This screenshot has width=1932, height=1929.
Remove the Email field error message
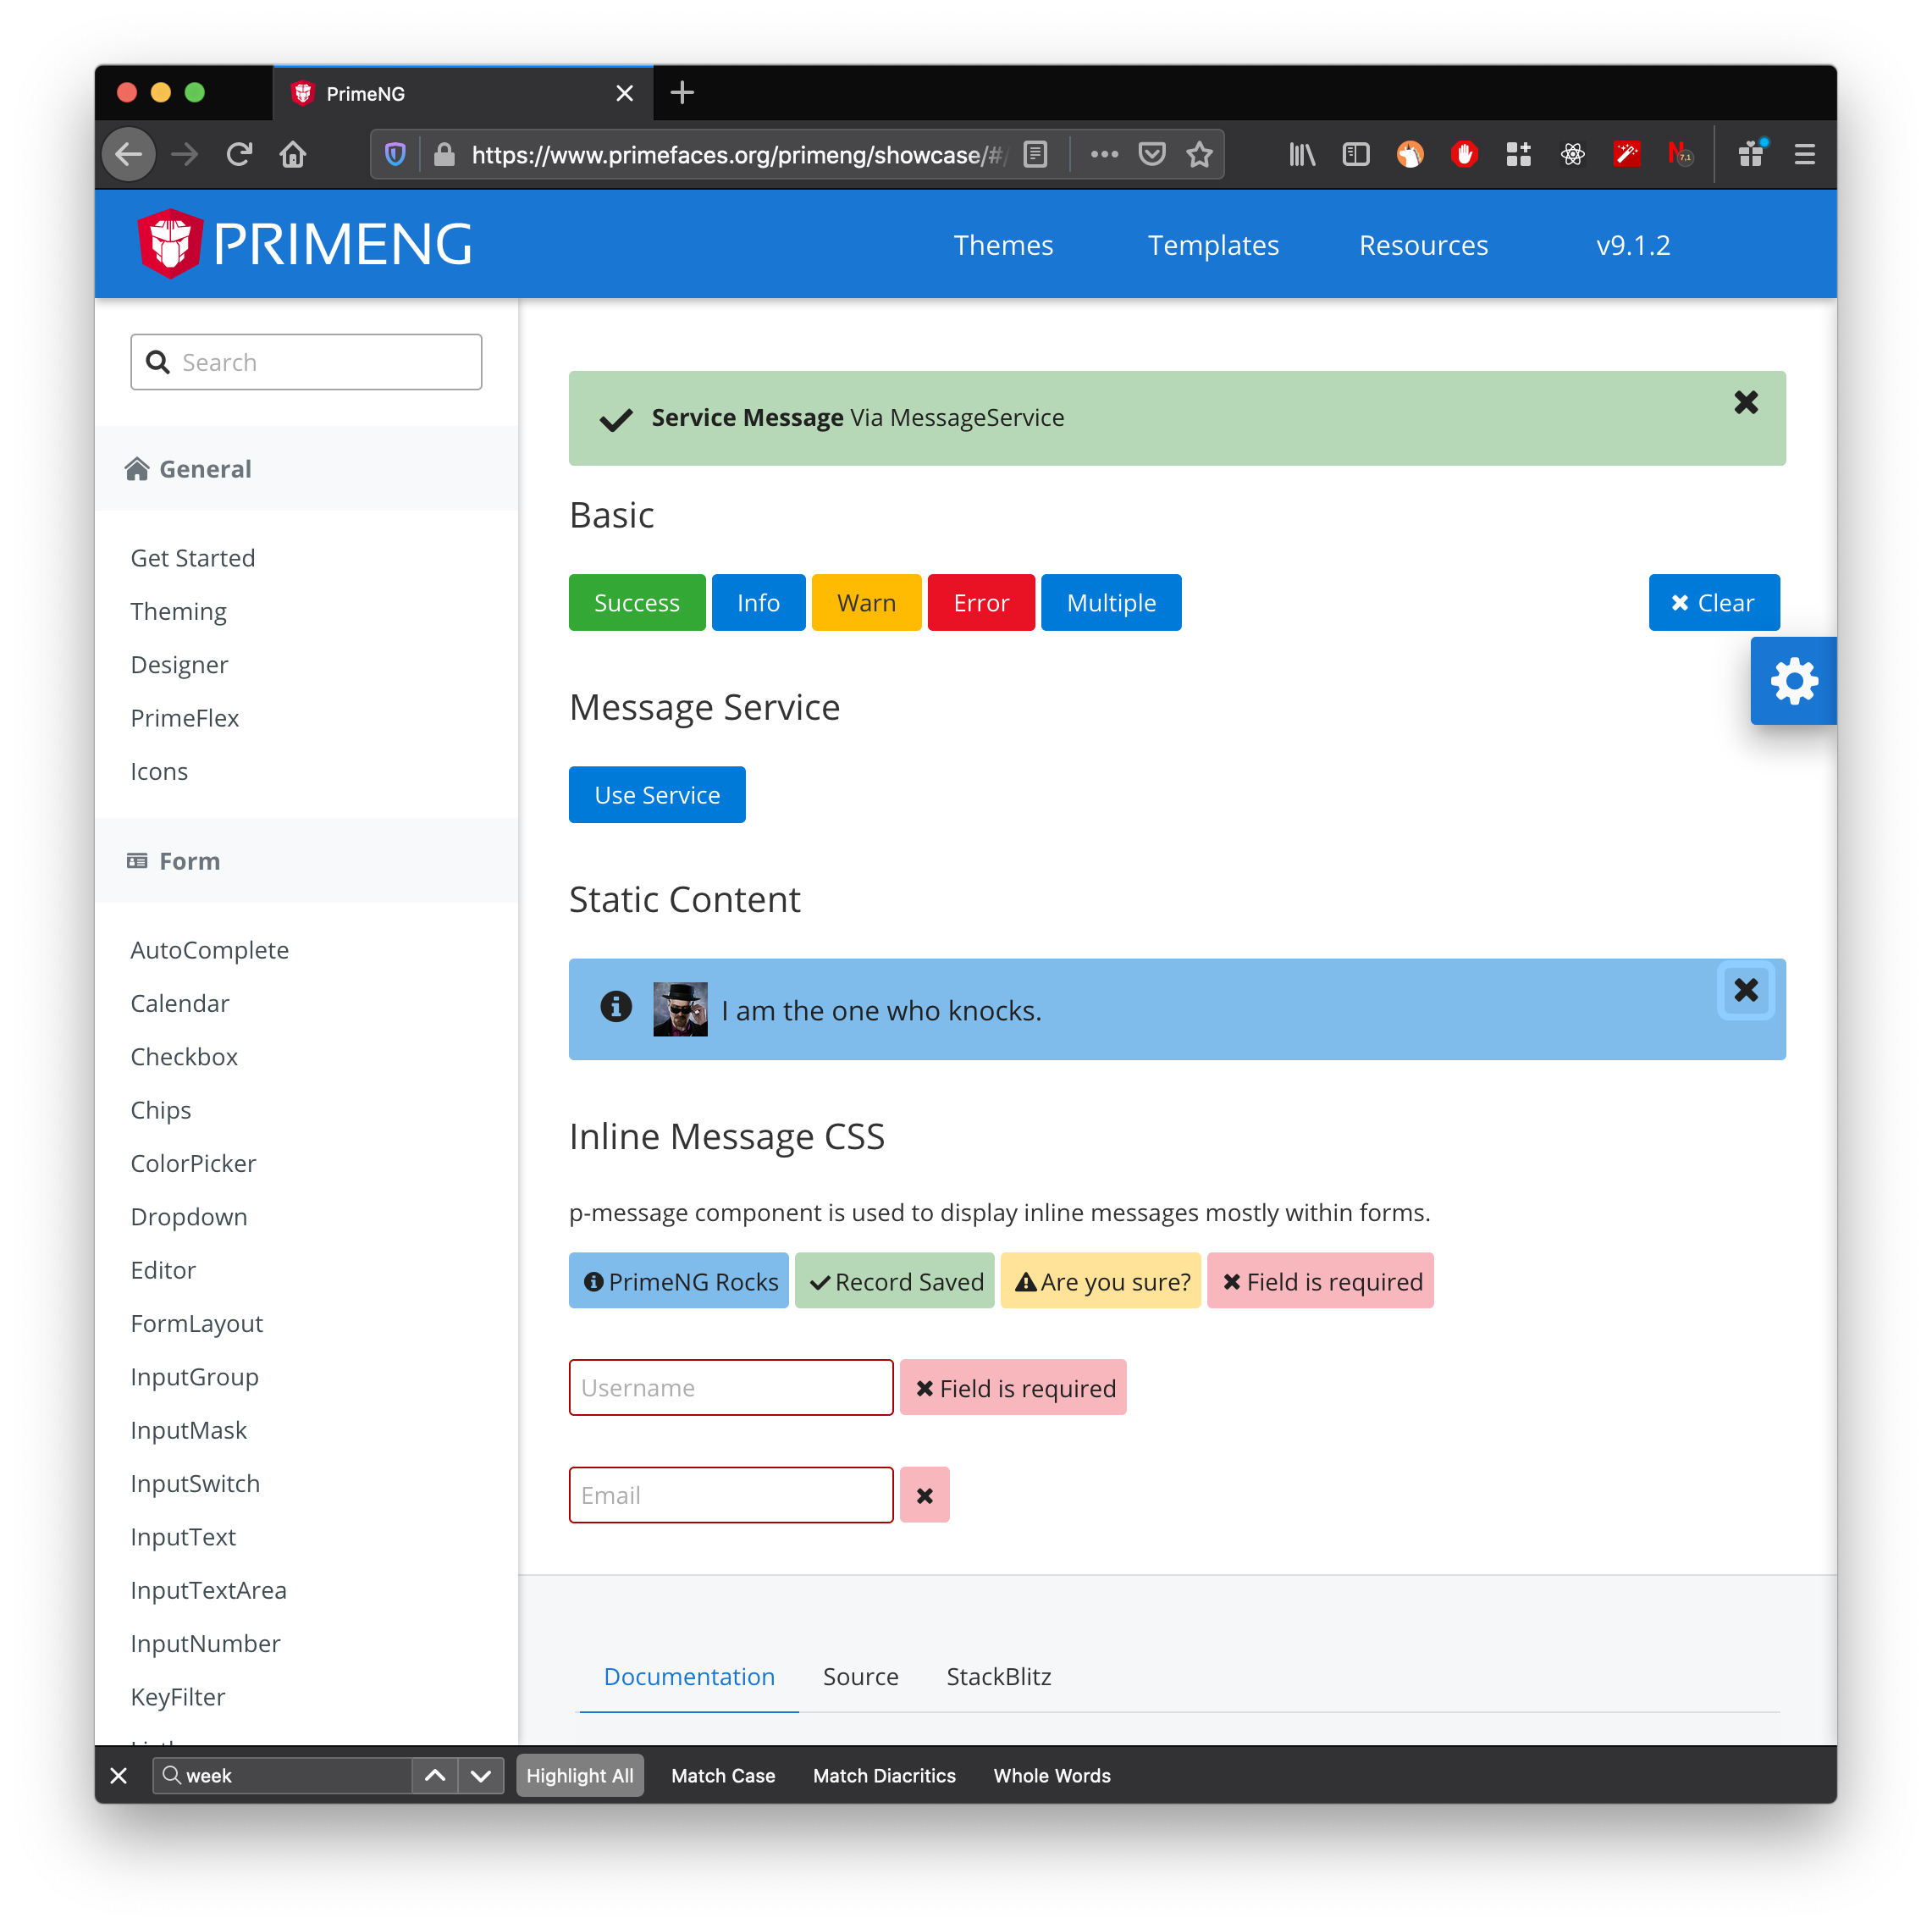click(x=924, y=1494)
